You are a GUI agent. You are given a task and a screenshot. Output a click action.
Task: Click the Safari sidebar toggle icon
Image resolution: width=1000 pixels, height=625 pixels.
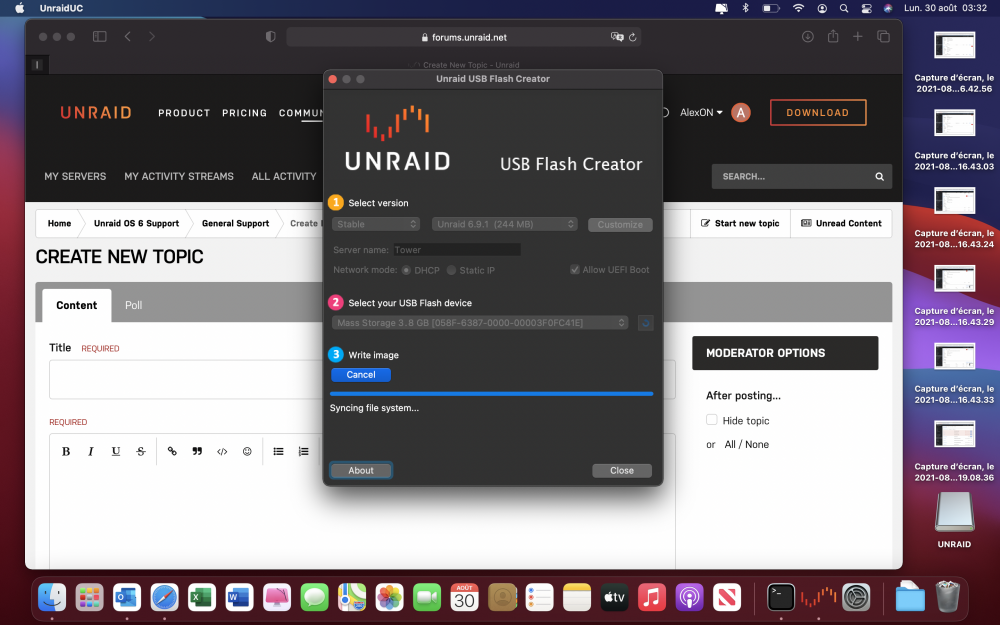point(99,37)
